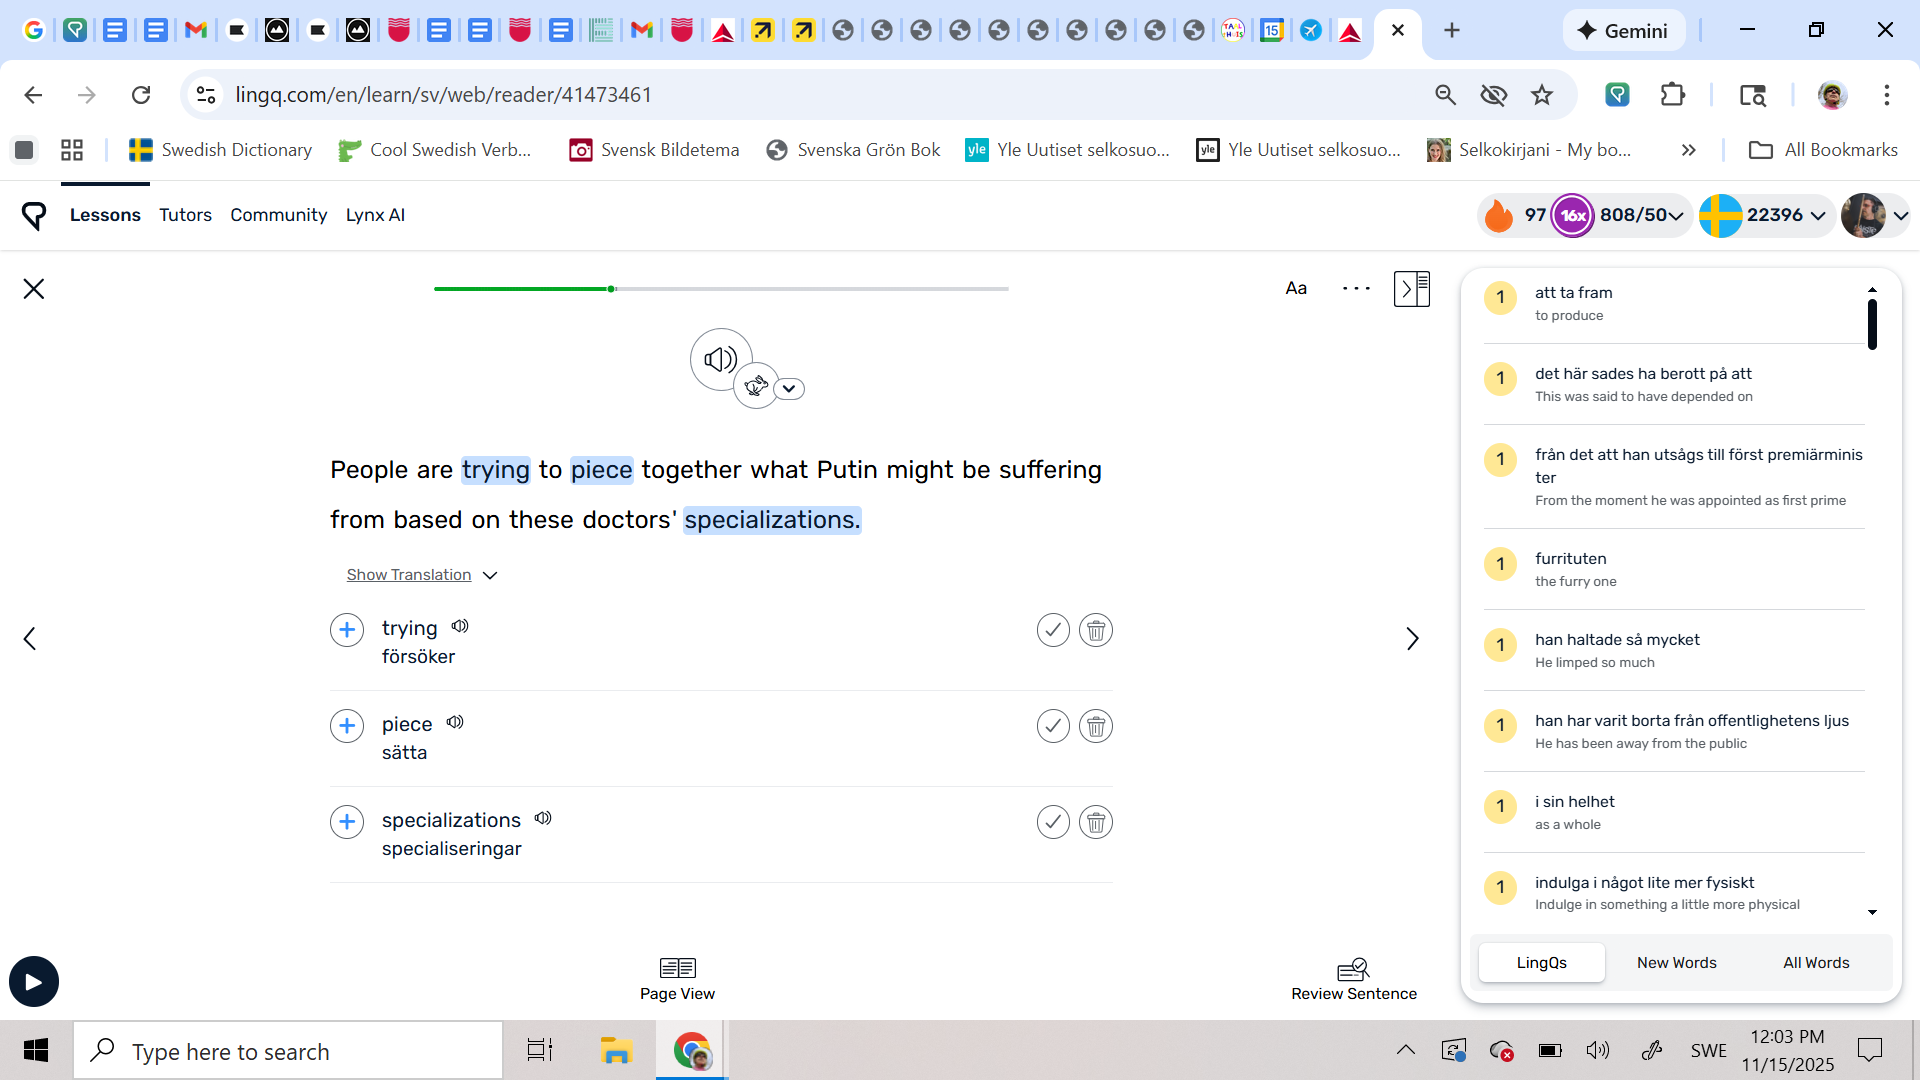This screenshot has height=1080, width=1920.
Task: Open the Community menu item
Action: (278, 215)
